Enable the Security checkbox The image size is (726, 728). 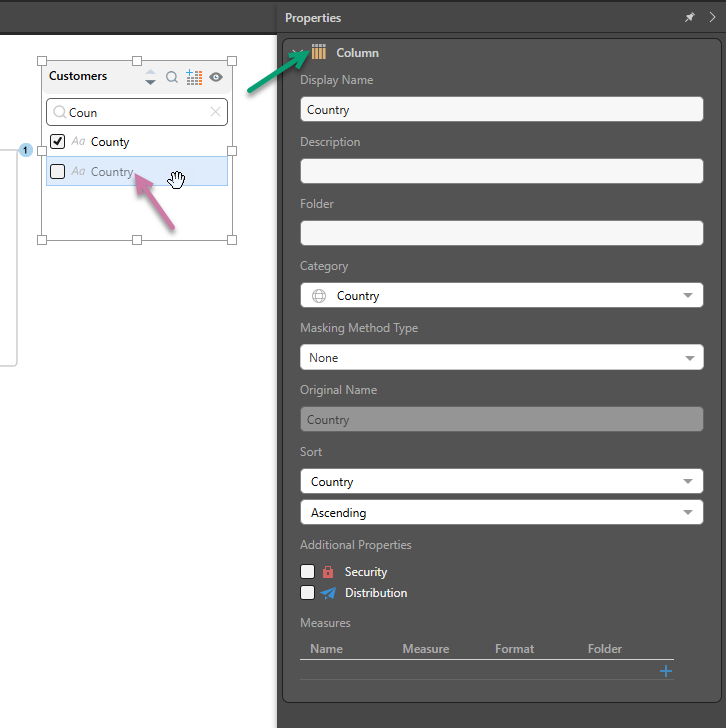coord(308,572)
